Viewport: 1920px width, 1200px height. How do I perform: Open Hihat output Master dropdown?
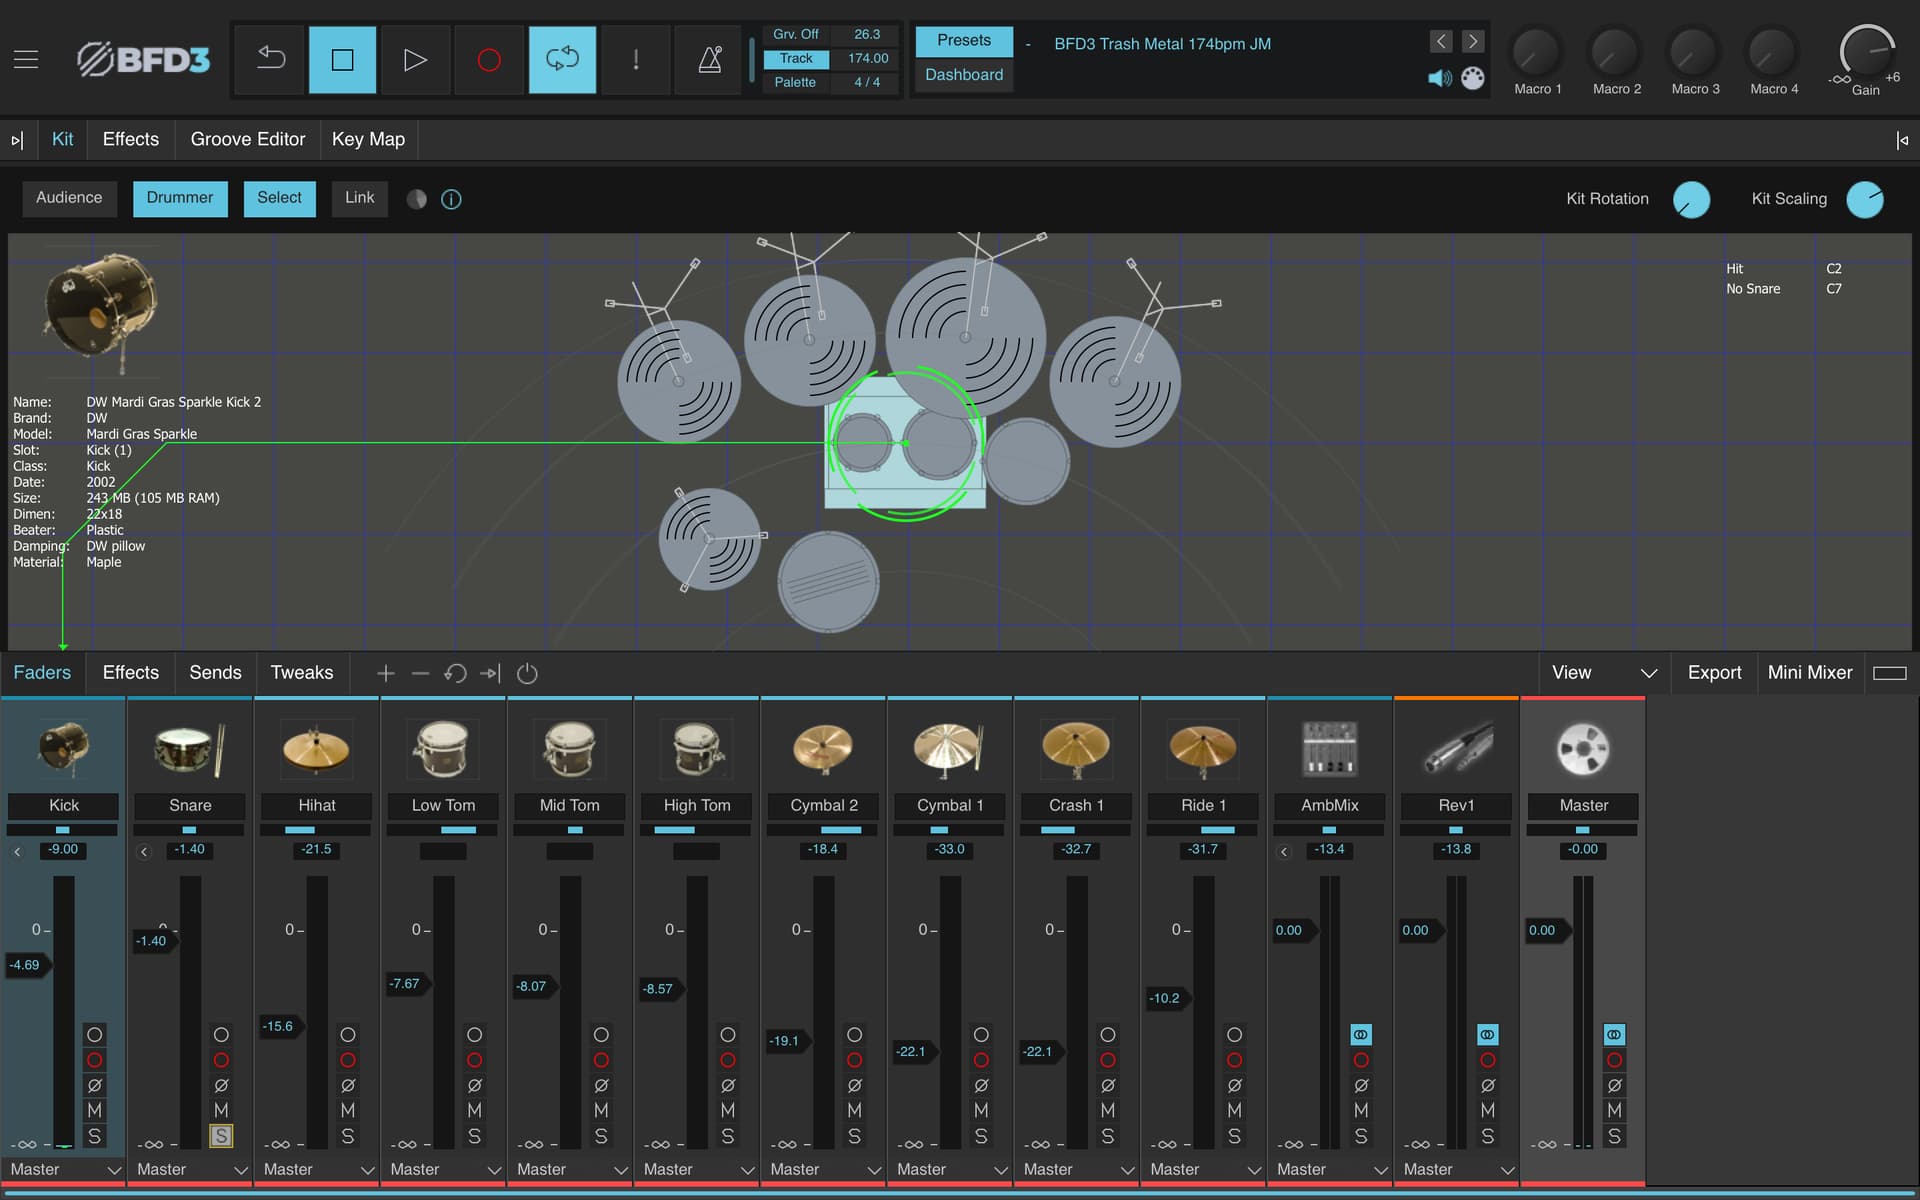(x=316, y=1169)
